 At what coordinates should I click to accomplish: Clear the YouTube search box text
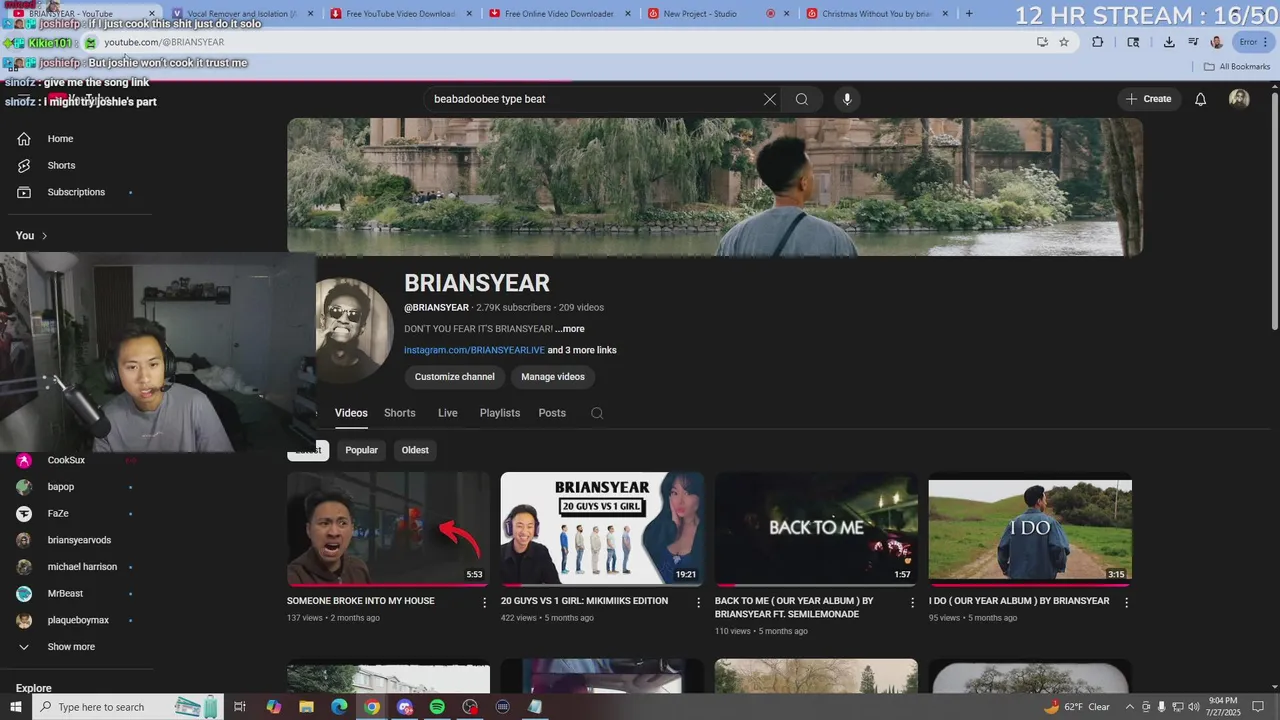pos(769,99)
